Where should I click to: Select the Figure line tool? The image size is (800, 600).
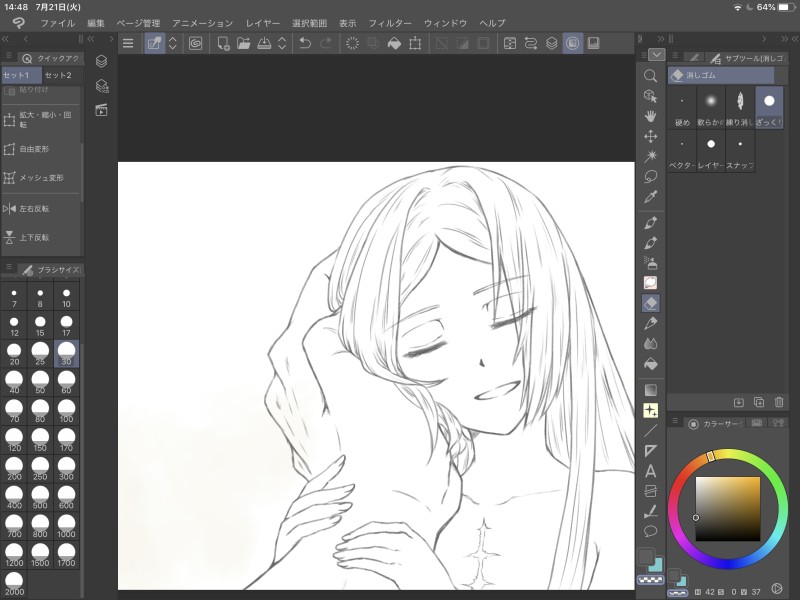point(651,431)
